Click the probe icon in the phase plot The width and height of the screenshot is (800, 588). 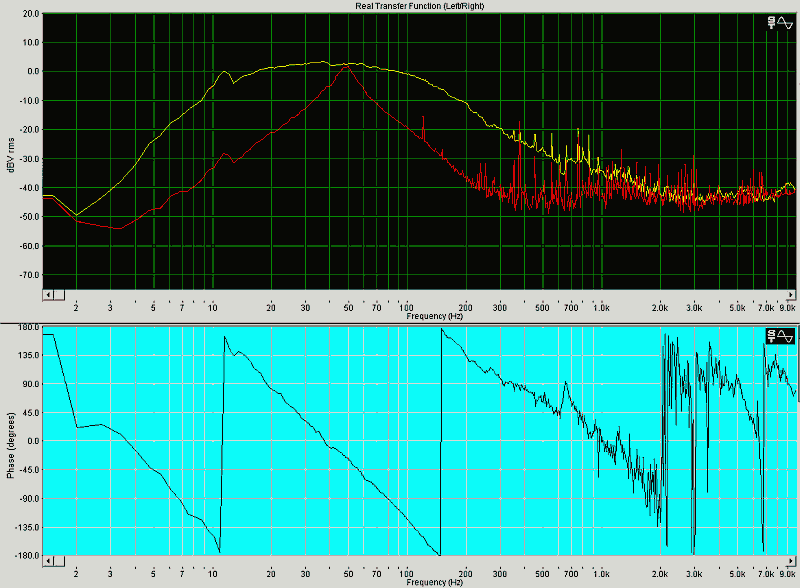pos(771,336)
